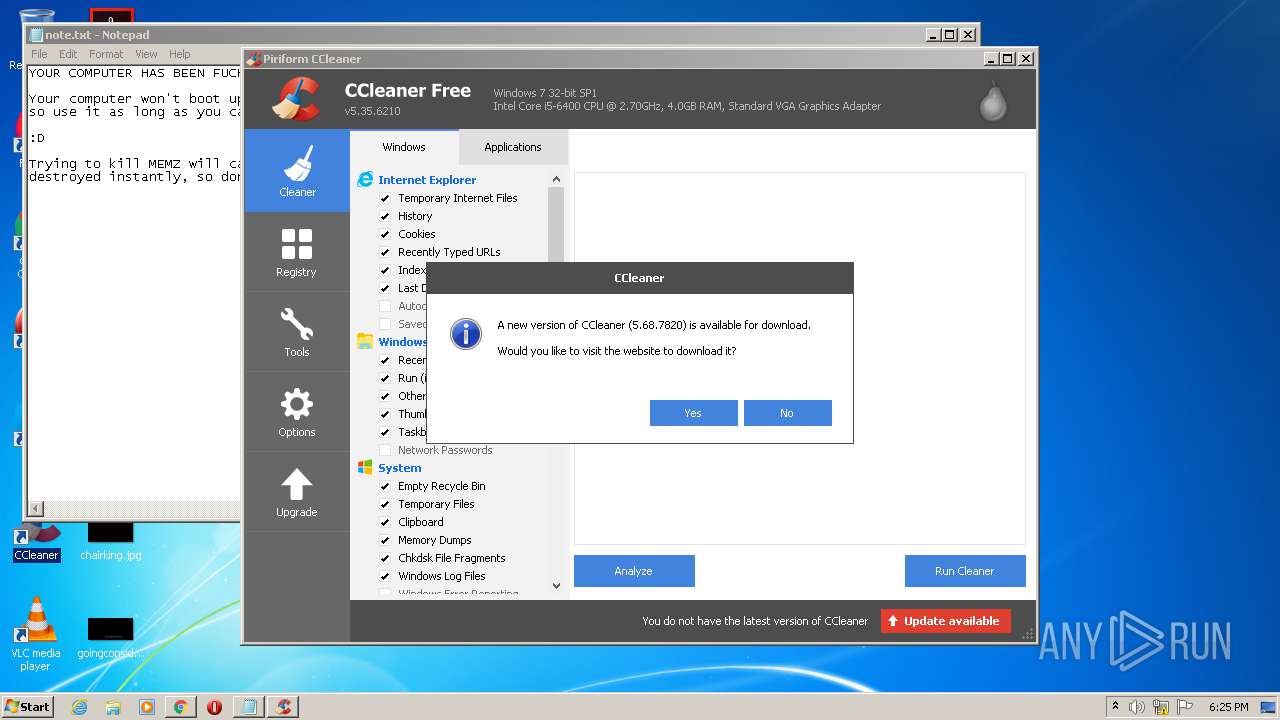This screenshot has height=720, width=1280.
Task: Collapse the Internet Explorer group
Action: tap(427, 180)
